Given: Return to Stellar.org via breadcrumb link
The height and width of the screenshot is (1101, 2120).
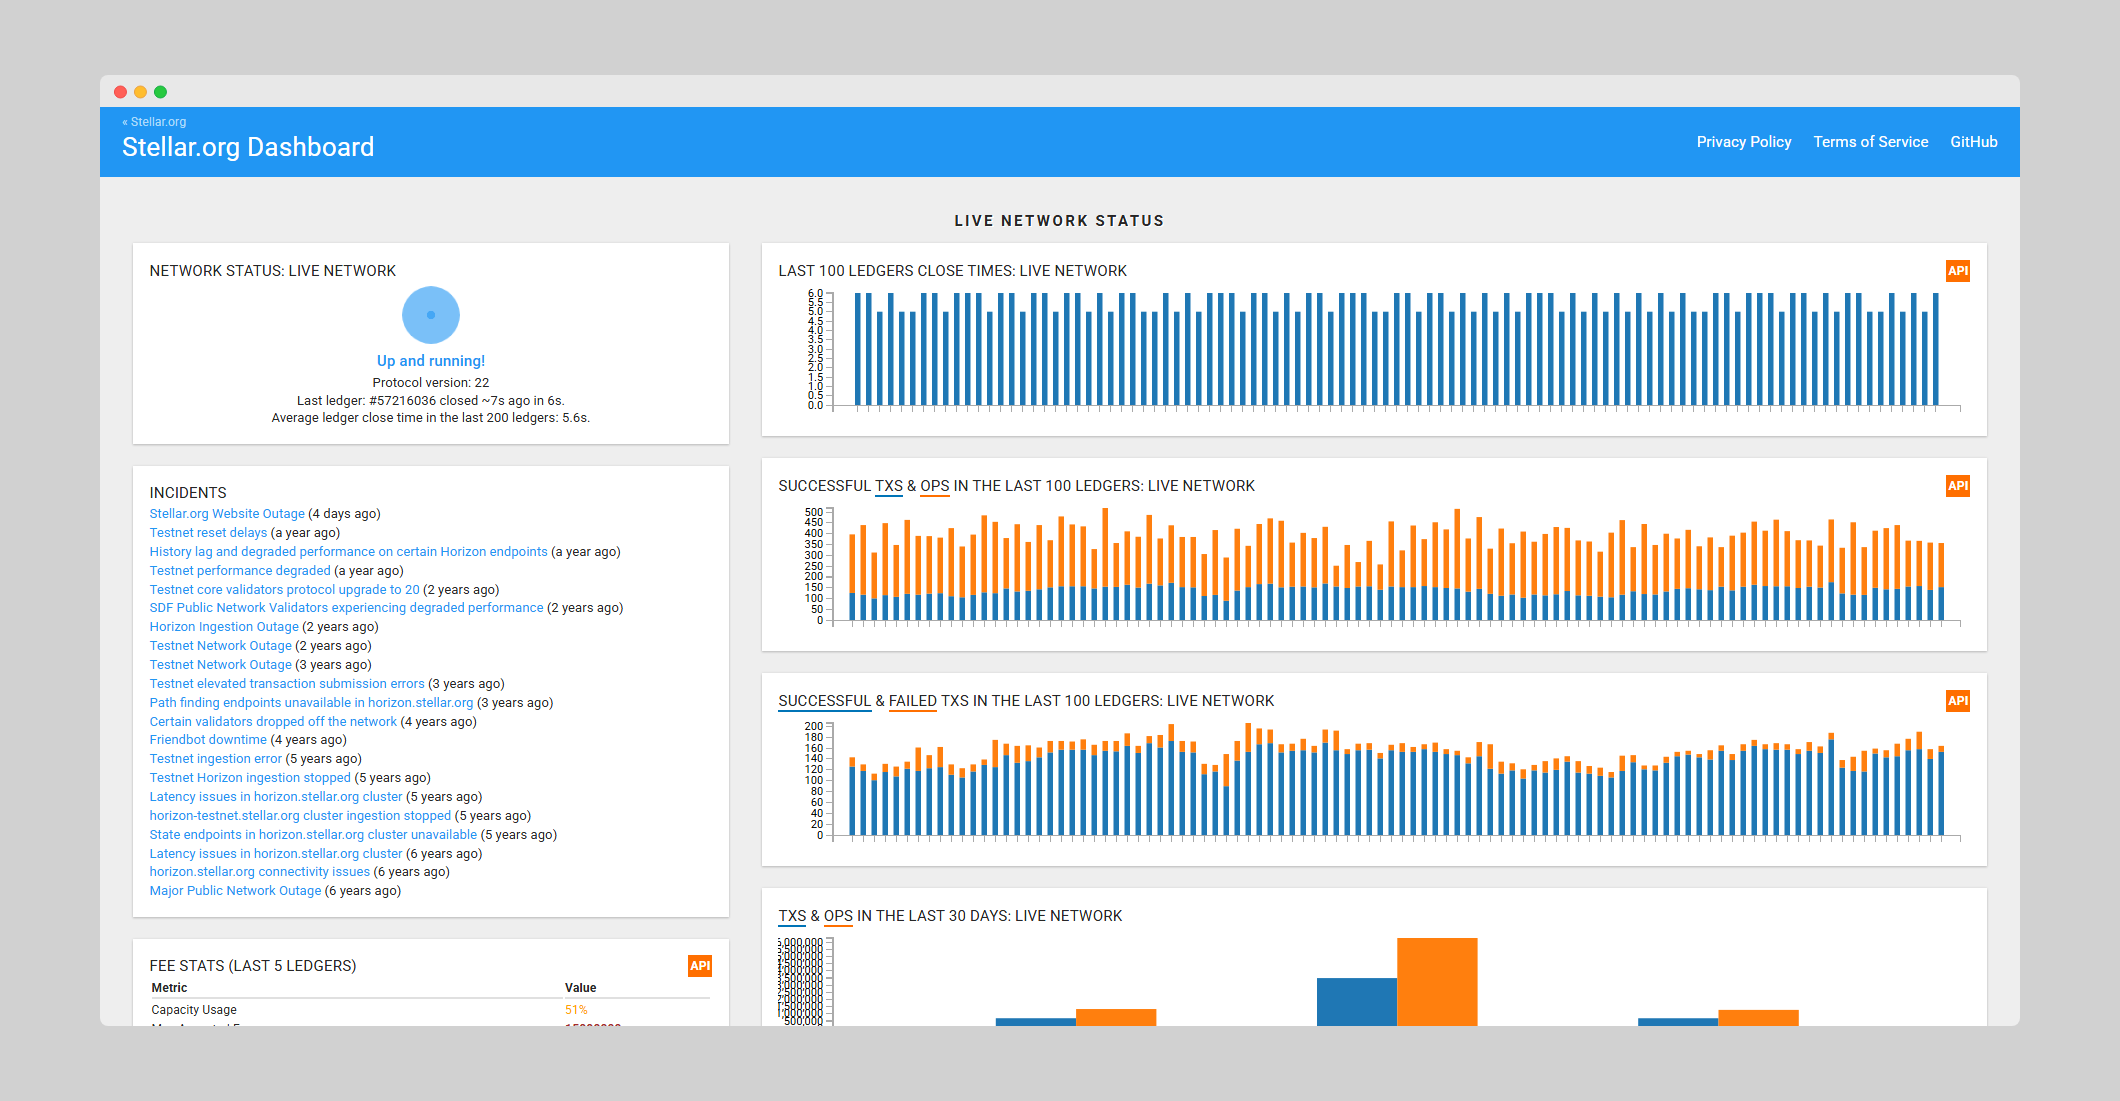Looking at the screenshot, I should pyautogui.click(x=155, y=122).
